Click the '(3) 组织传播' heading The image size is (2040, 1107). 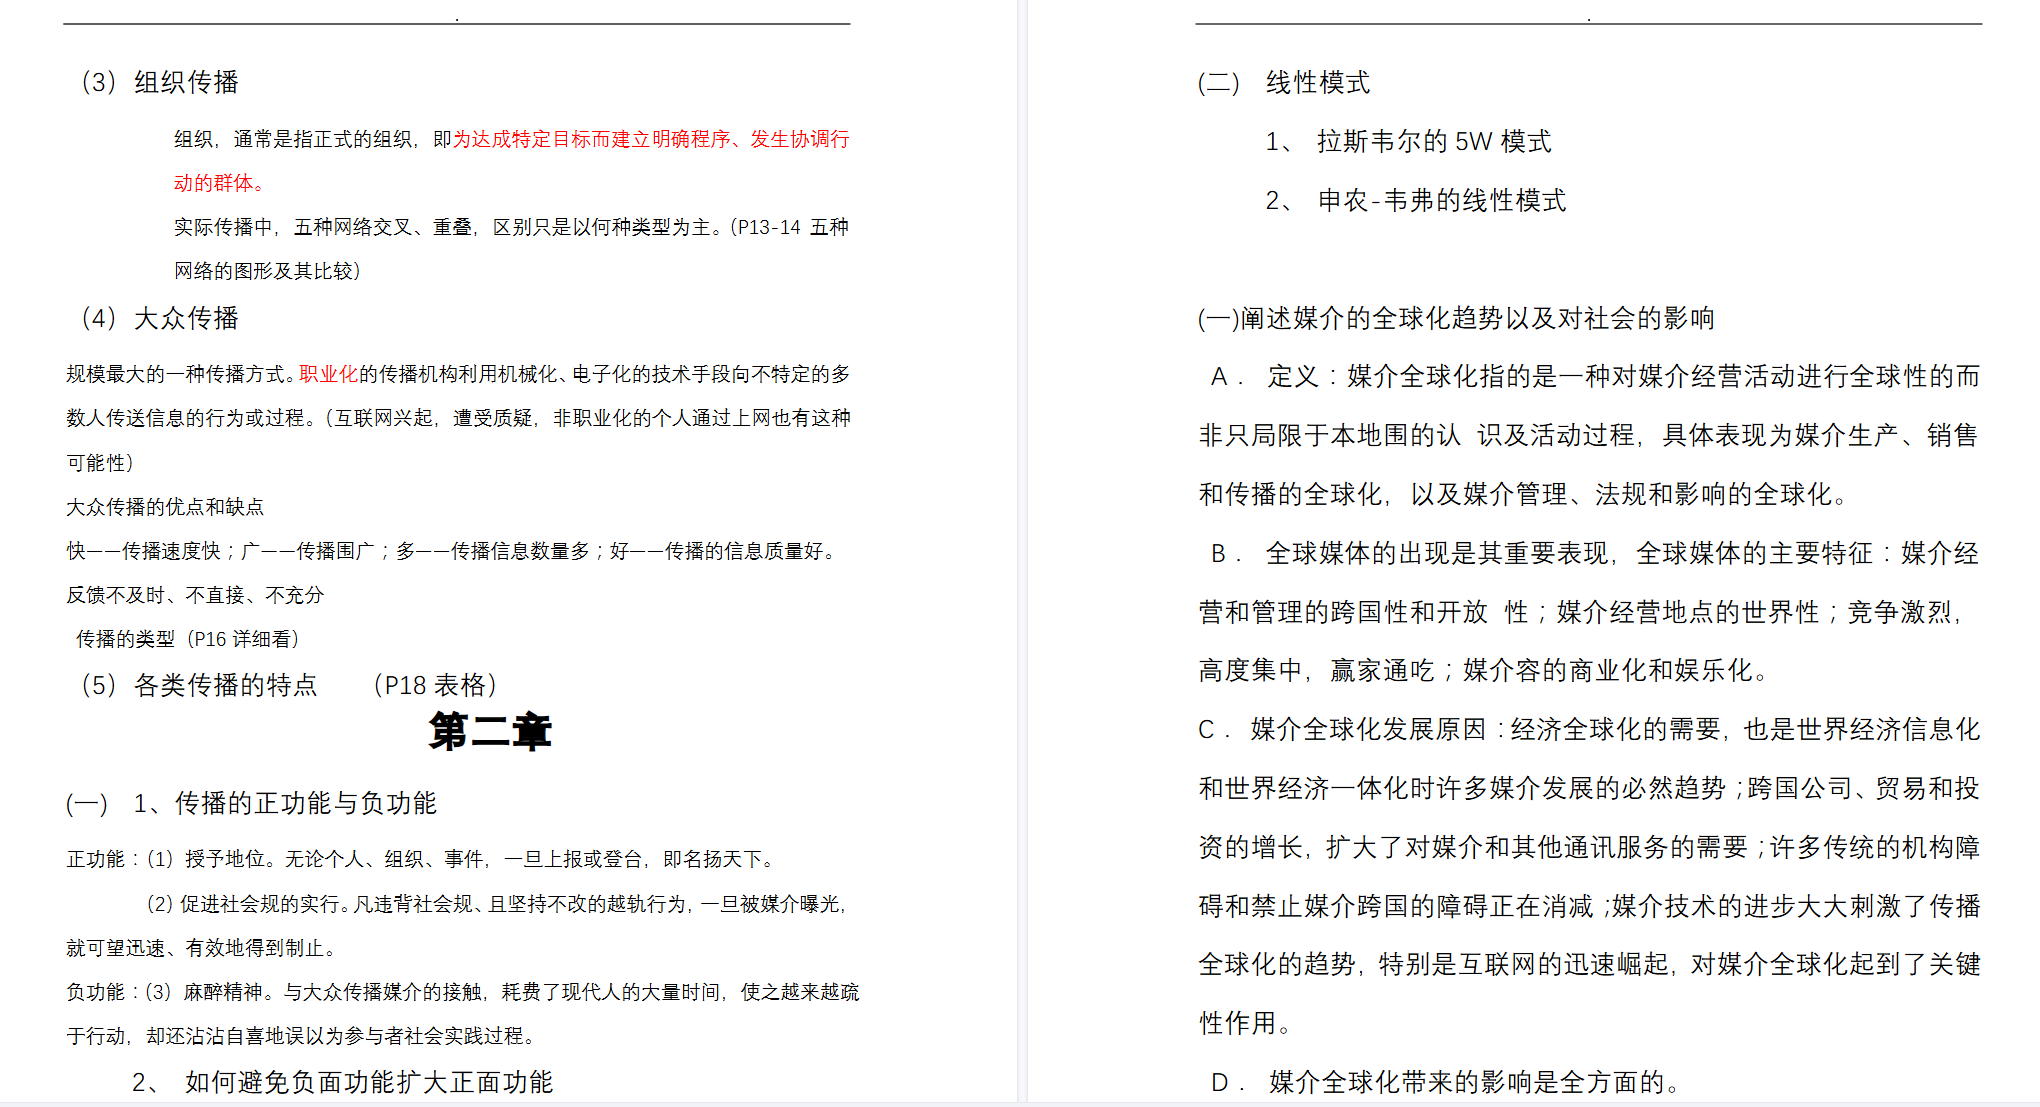(x=160, y=82)
